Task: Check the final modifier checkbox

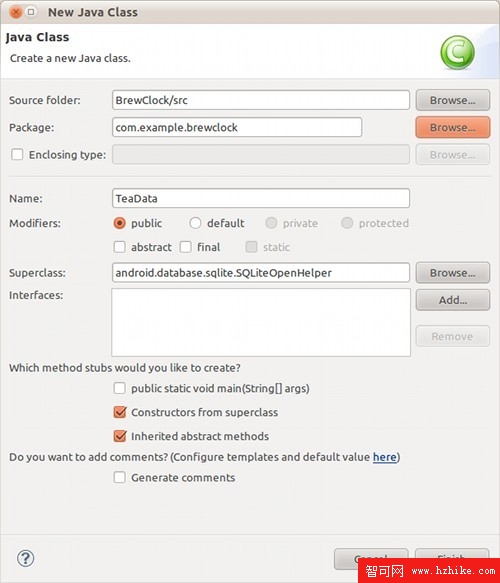Action: [x=186, y=247]
